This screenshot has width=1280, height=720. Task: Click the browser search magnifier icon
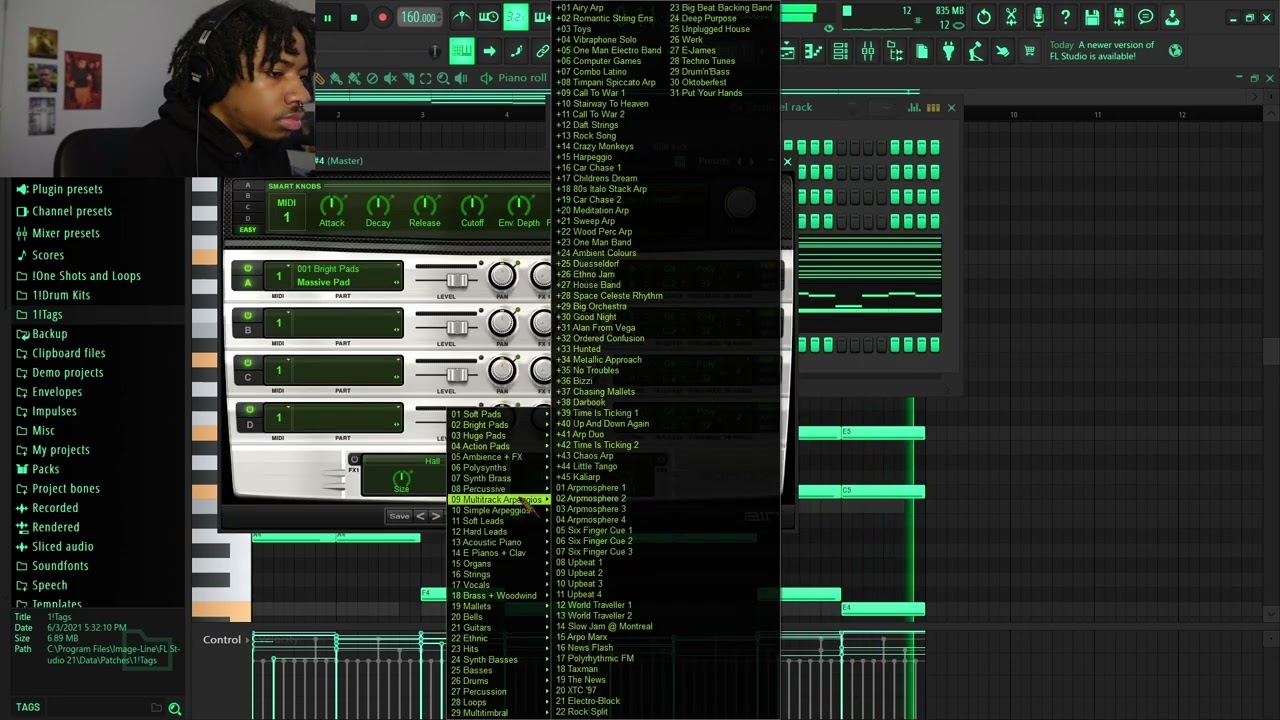pos(174,708)
